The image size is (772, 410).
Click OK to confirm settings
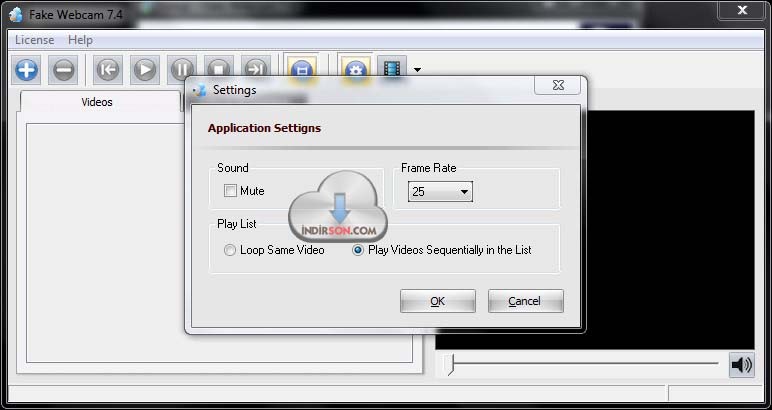click(437, 301)
